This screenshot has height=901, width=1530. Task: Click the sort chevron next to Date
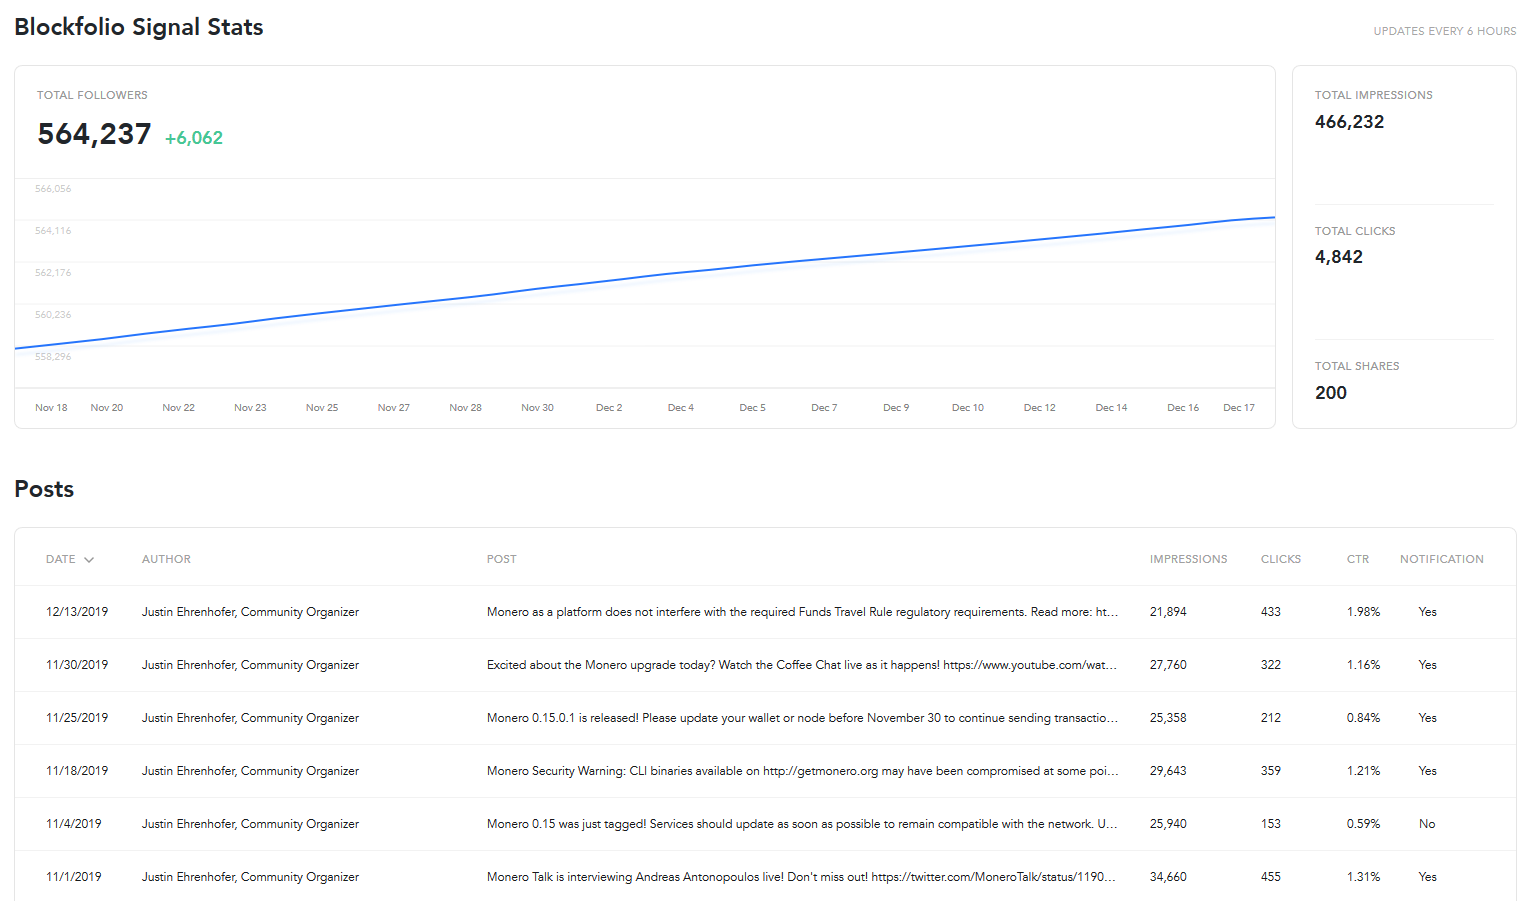tap(89, 560)
